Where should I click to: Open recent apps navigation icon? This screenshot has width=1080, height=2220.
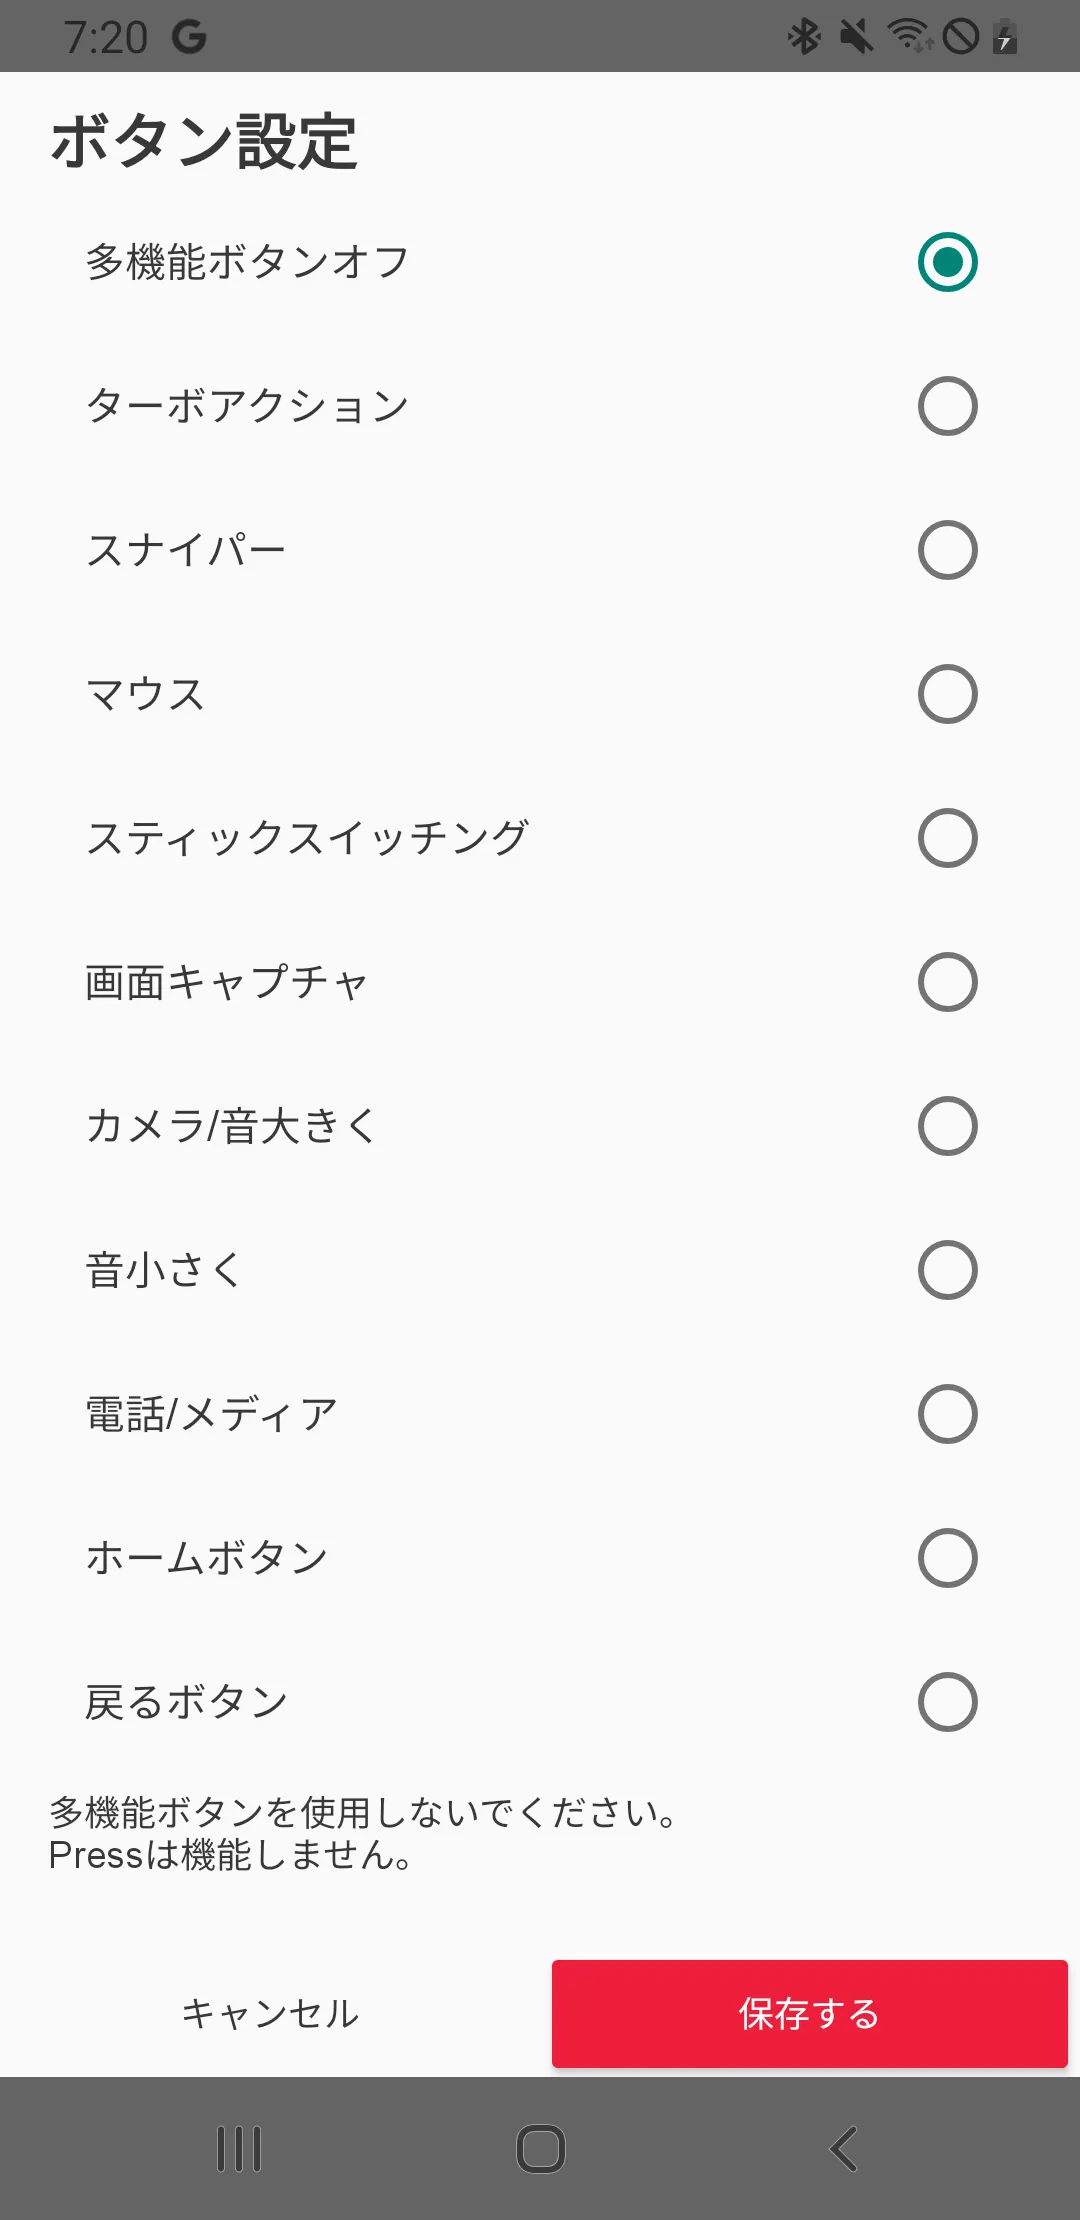coord(239,2148)
